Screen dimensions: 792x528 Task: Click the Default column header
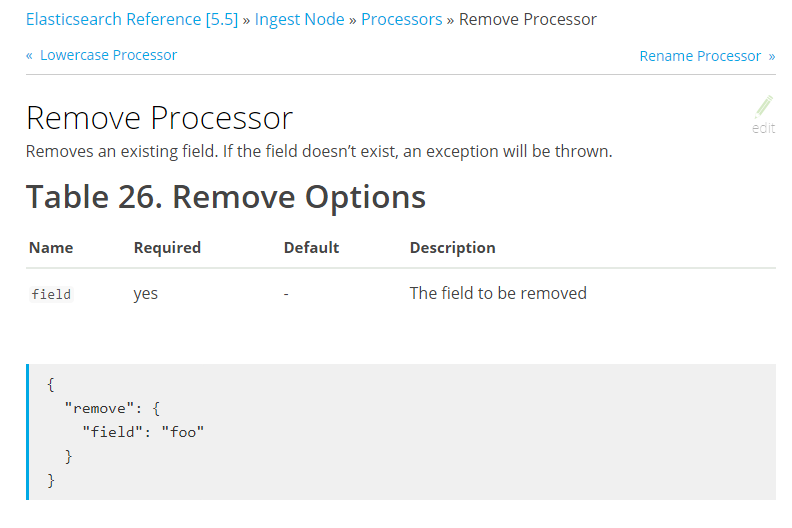click(311, 247)
